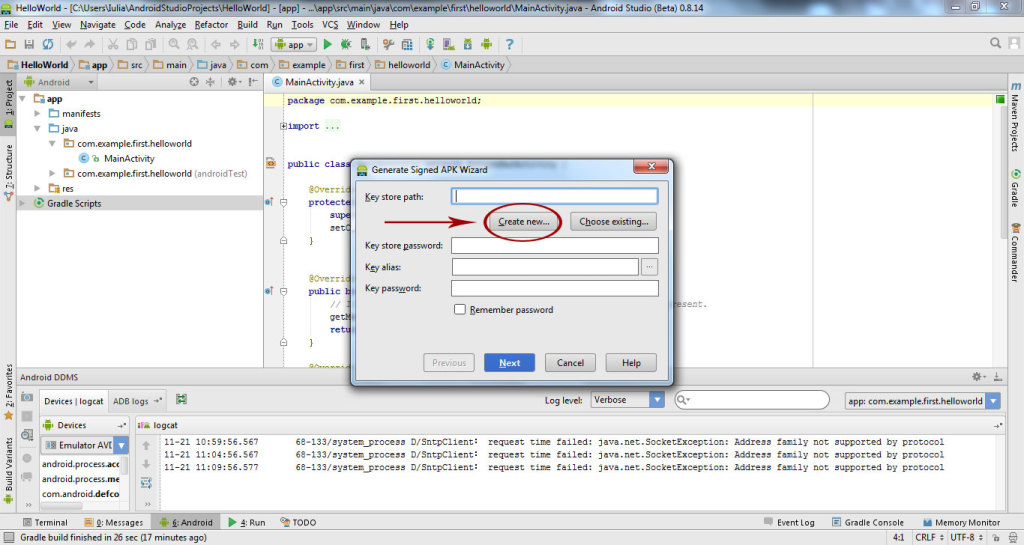Expand the Gradle Scripts node
This screenshot has width=1024, height=545.
(x=23, y=204)
